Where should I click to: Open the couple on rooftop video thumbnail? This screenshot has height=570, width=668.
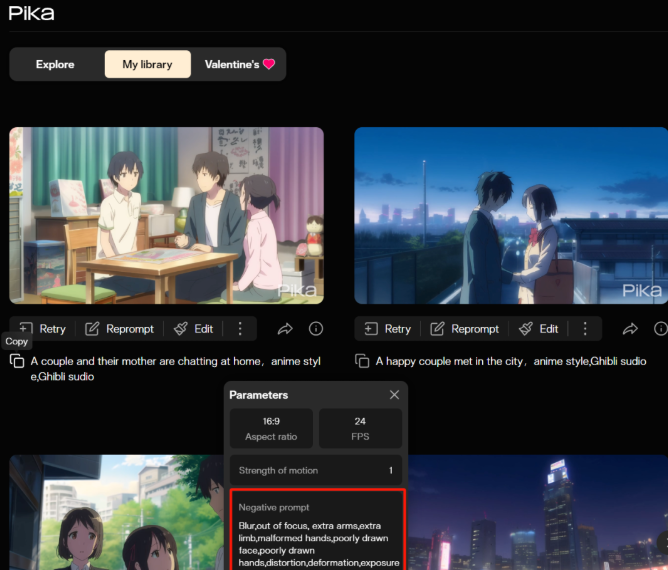coord(511,215)
